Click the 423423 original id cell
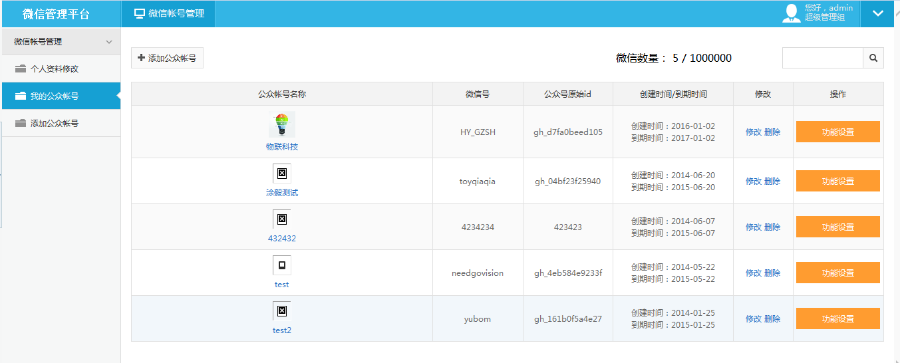The image size is (900, 363). (x=568, y=227)
